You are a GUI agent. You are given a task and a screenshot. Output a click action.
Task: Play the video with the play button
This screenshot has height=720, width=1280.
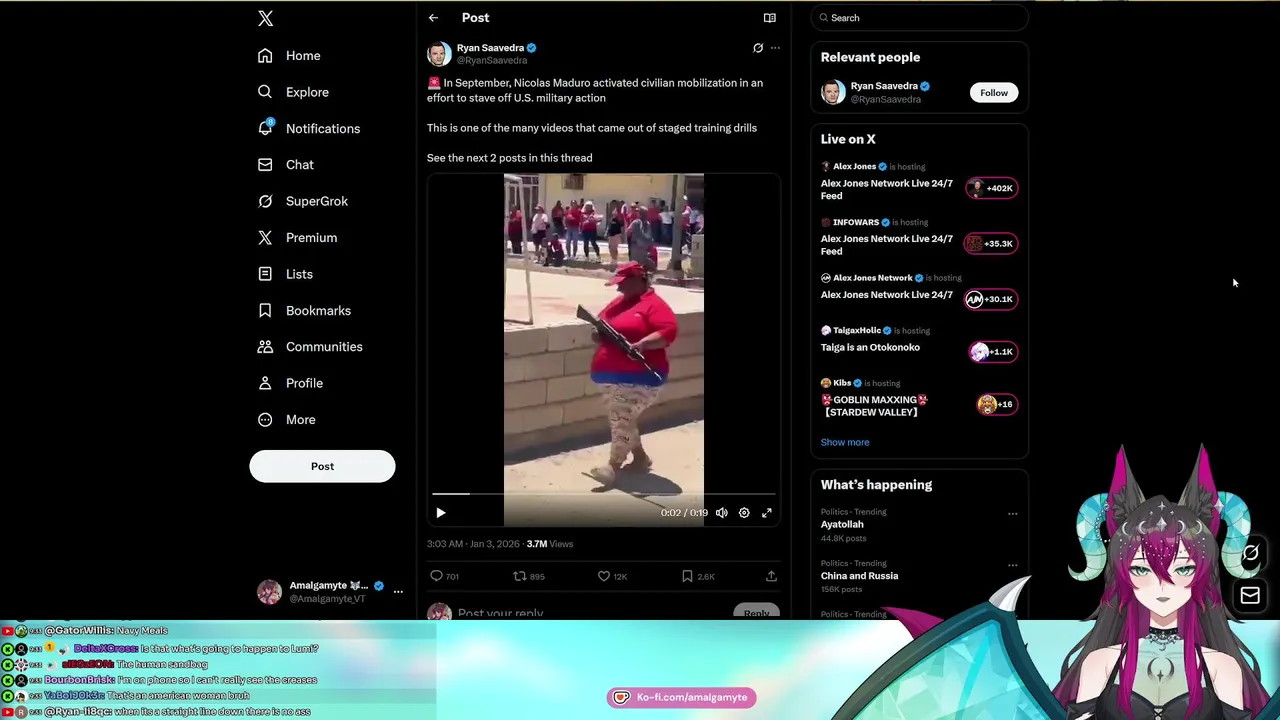[440, 513]
